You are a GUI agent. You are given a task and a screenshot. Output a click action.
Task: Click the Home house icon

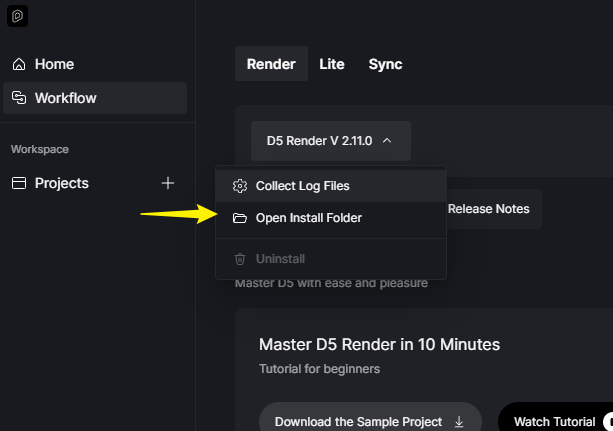19,64
